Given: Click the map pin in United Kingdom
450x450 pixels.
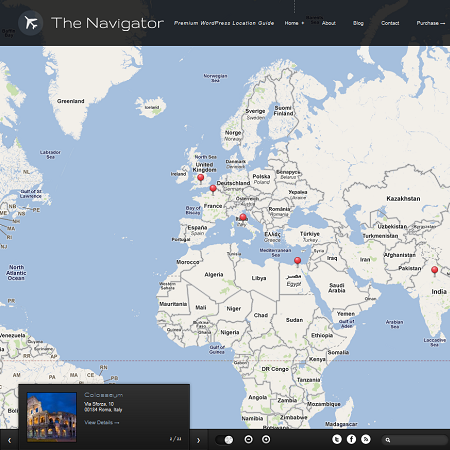Looking at the screenshot, I should coord(201,179).
